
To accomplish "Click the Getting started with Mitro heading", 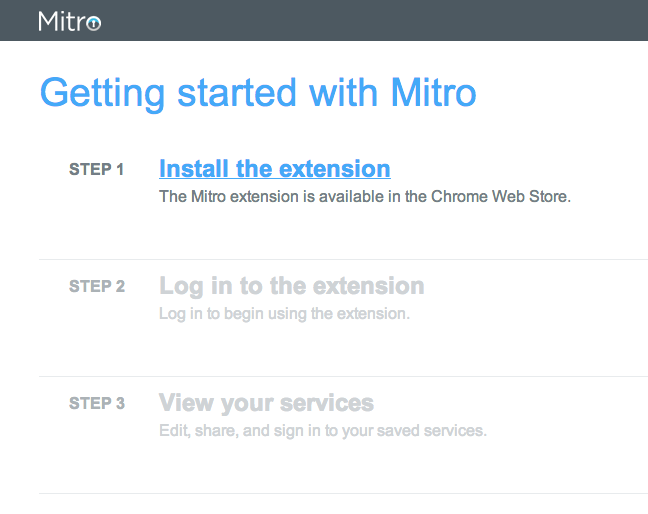I will (x=258, y=93).
